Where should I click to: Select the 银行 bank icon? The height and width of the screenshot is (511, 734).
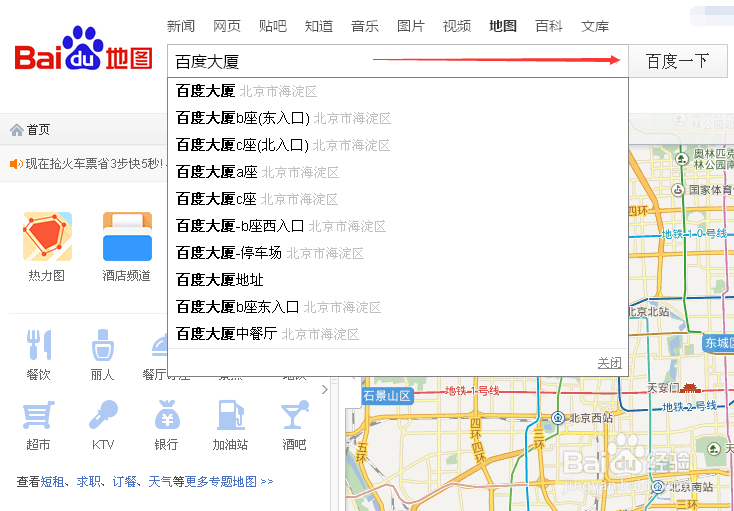tap(167, 415)
